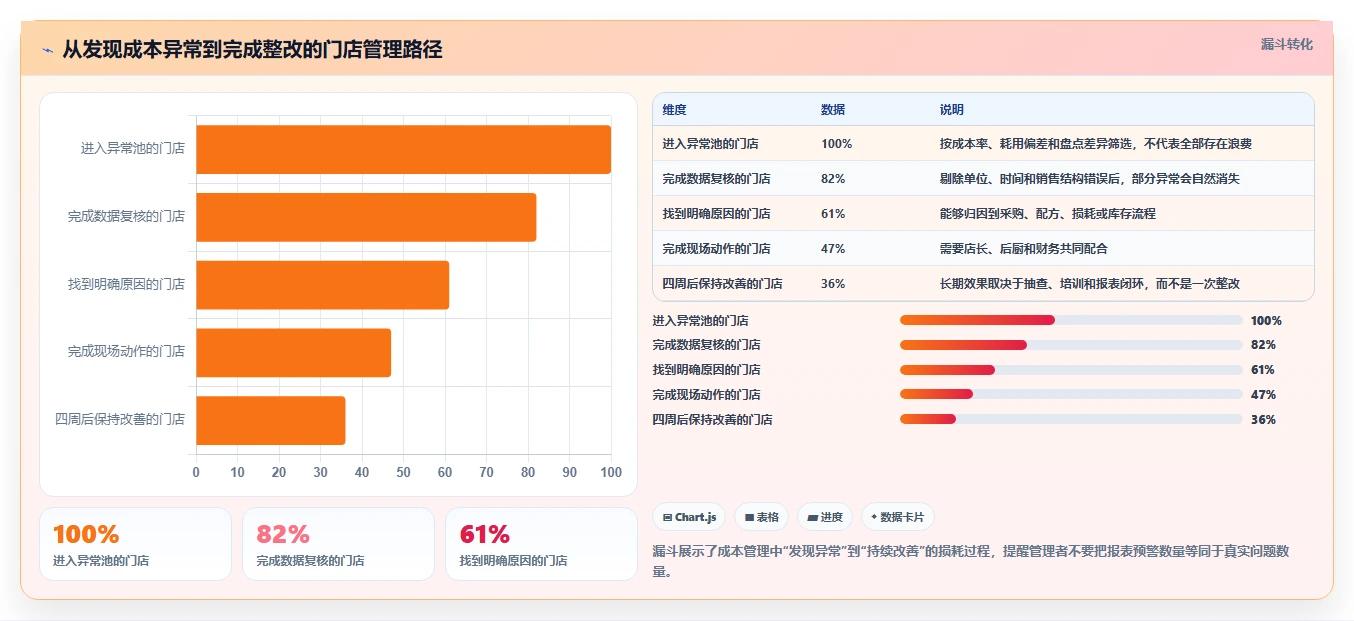
Task: Select the 数据卡片 chip
Action: (897, 517)
